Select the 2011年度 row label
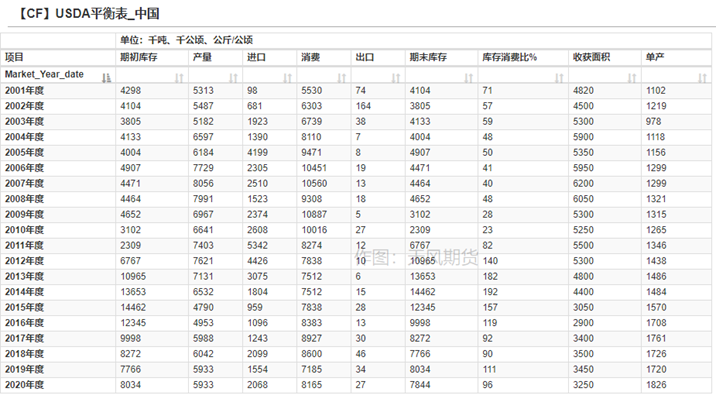The image size is (716, 402). 24,245
